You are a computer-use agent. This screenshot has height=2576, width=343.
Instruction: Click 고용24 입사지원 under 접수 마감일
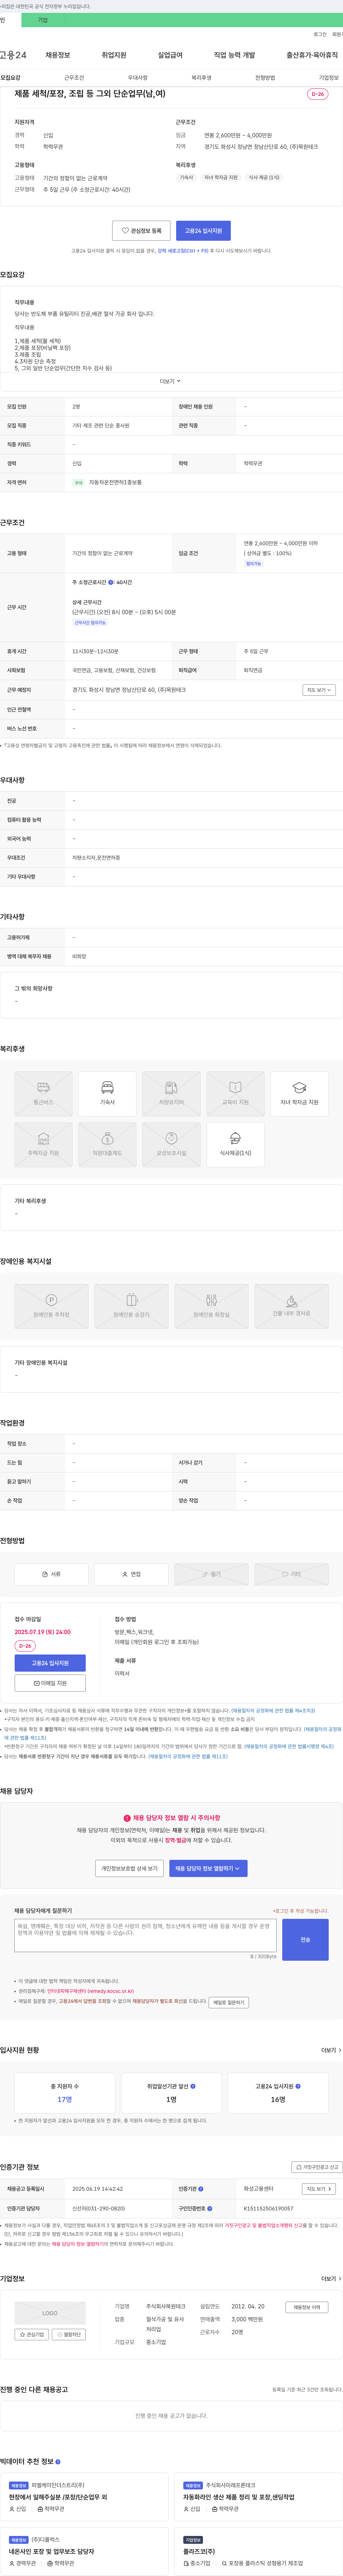coord(50,1663)
